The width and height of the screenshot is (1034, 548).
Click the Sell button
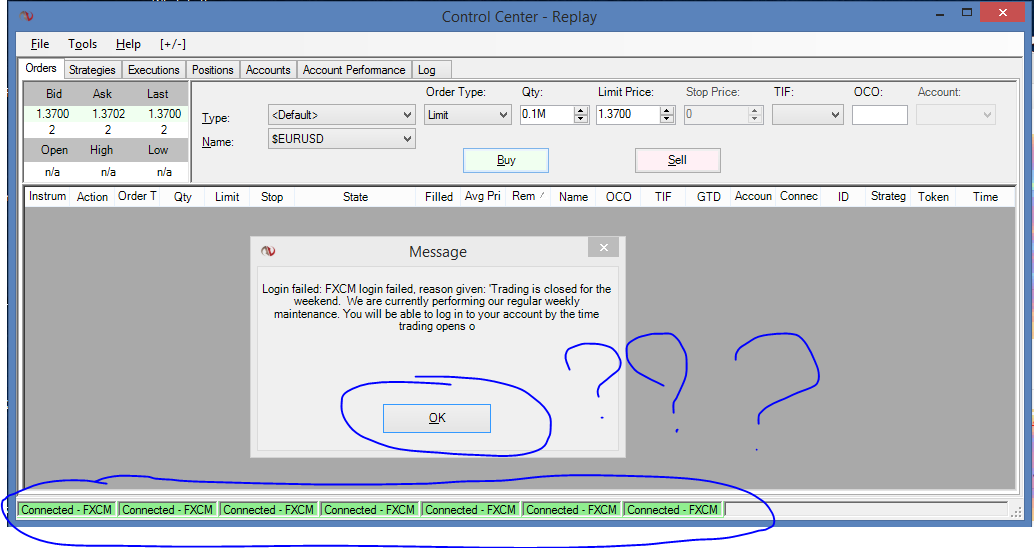tap(677, 160)
